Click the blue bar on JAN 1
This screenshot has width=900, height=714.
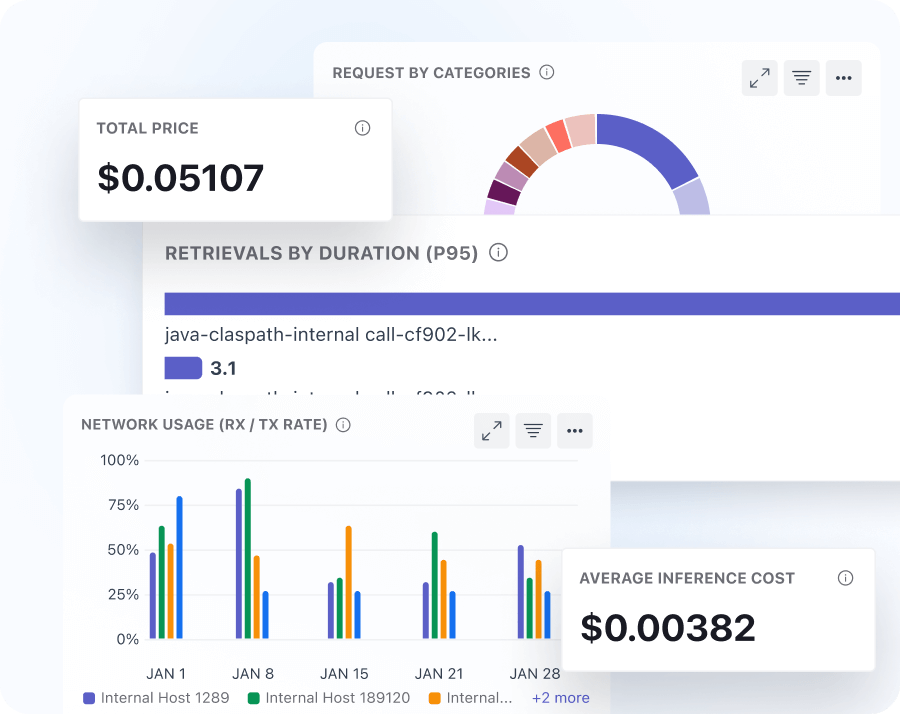pyautogui.click(x=180, y=568)
